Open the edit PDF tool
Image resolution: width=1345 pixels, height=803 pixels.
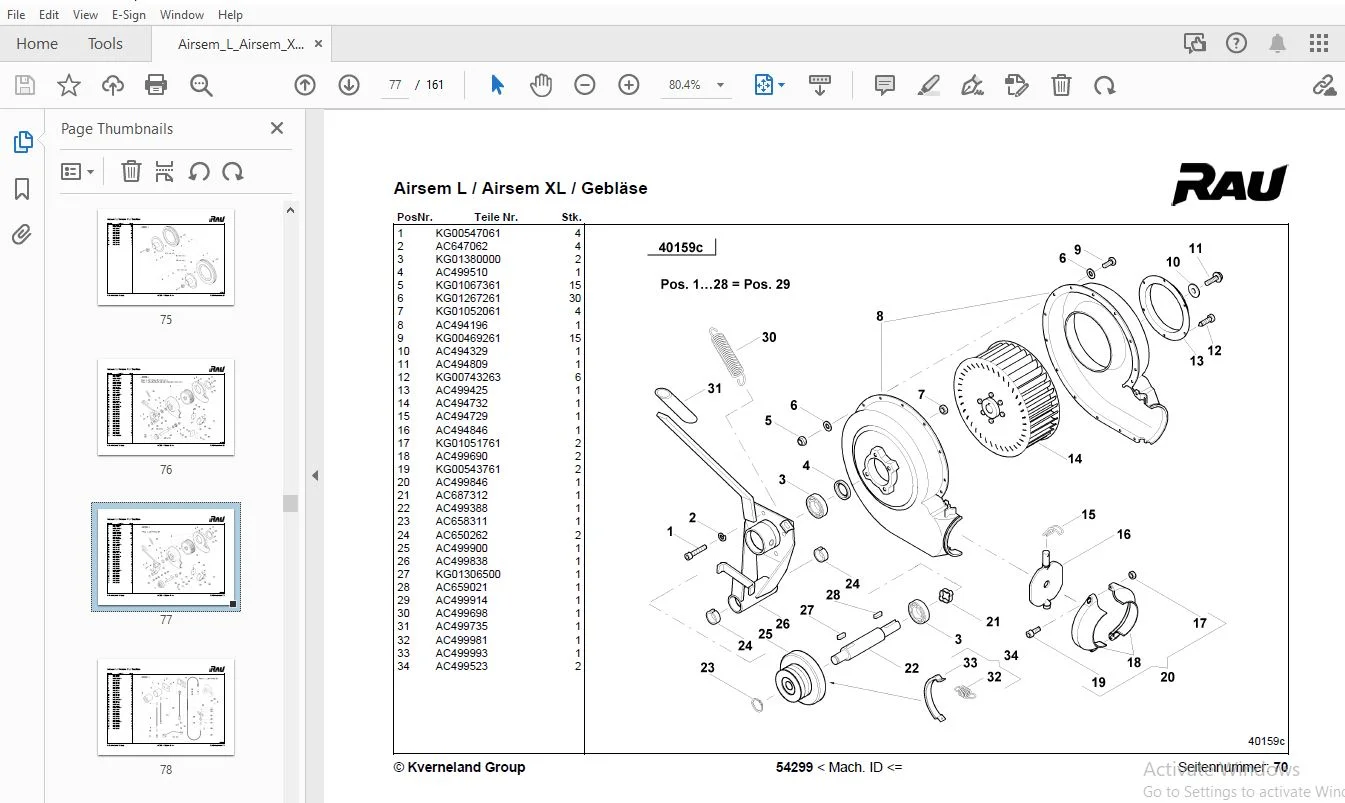(1017, 85)
